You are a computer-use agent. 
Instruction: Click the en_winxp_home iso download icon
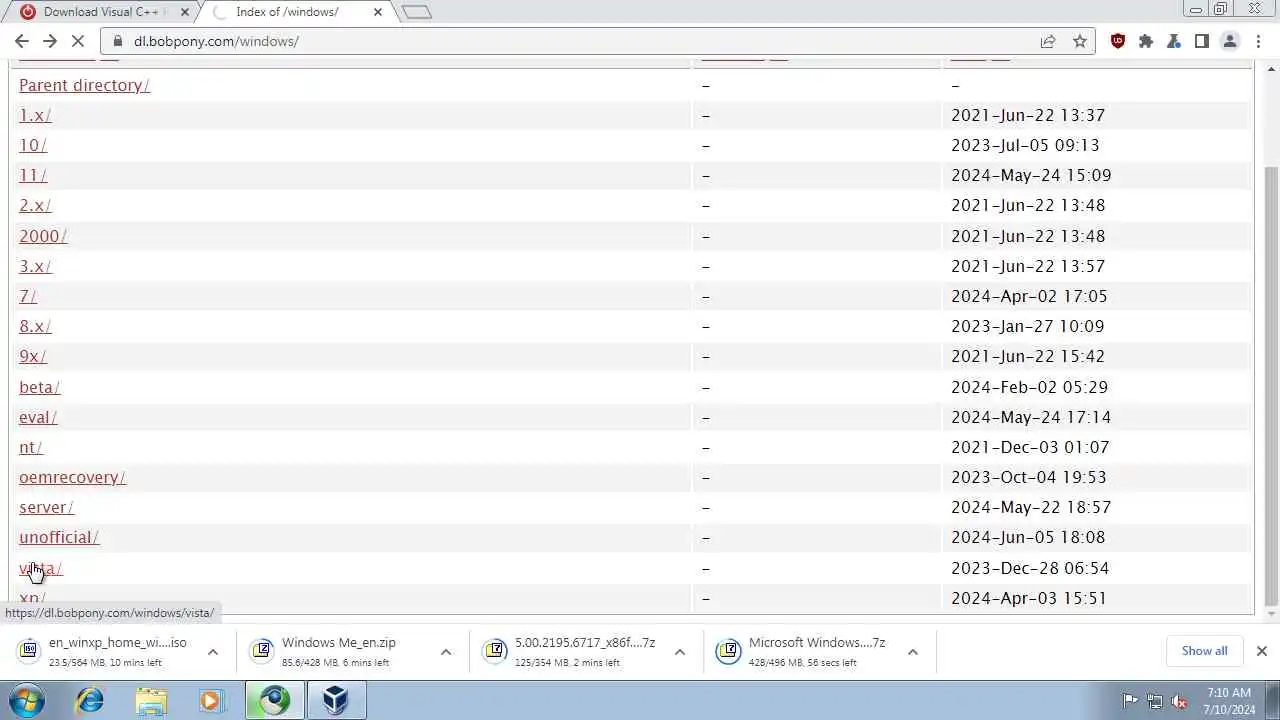pos(29,651)
